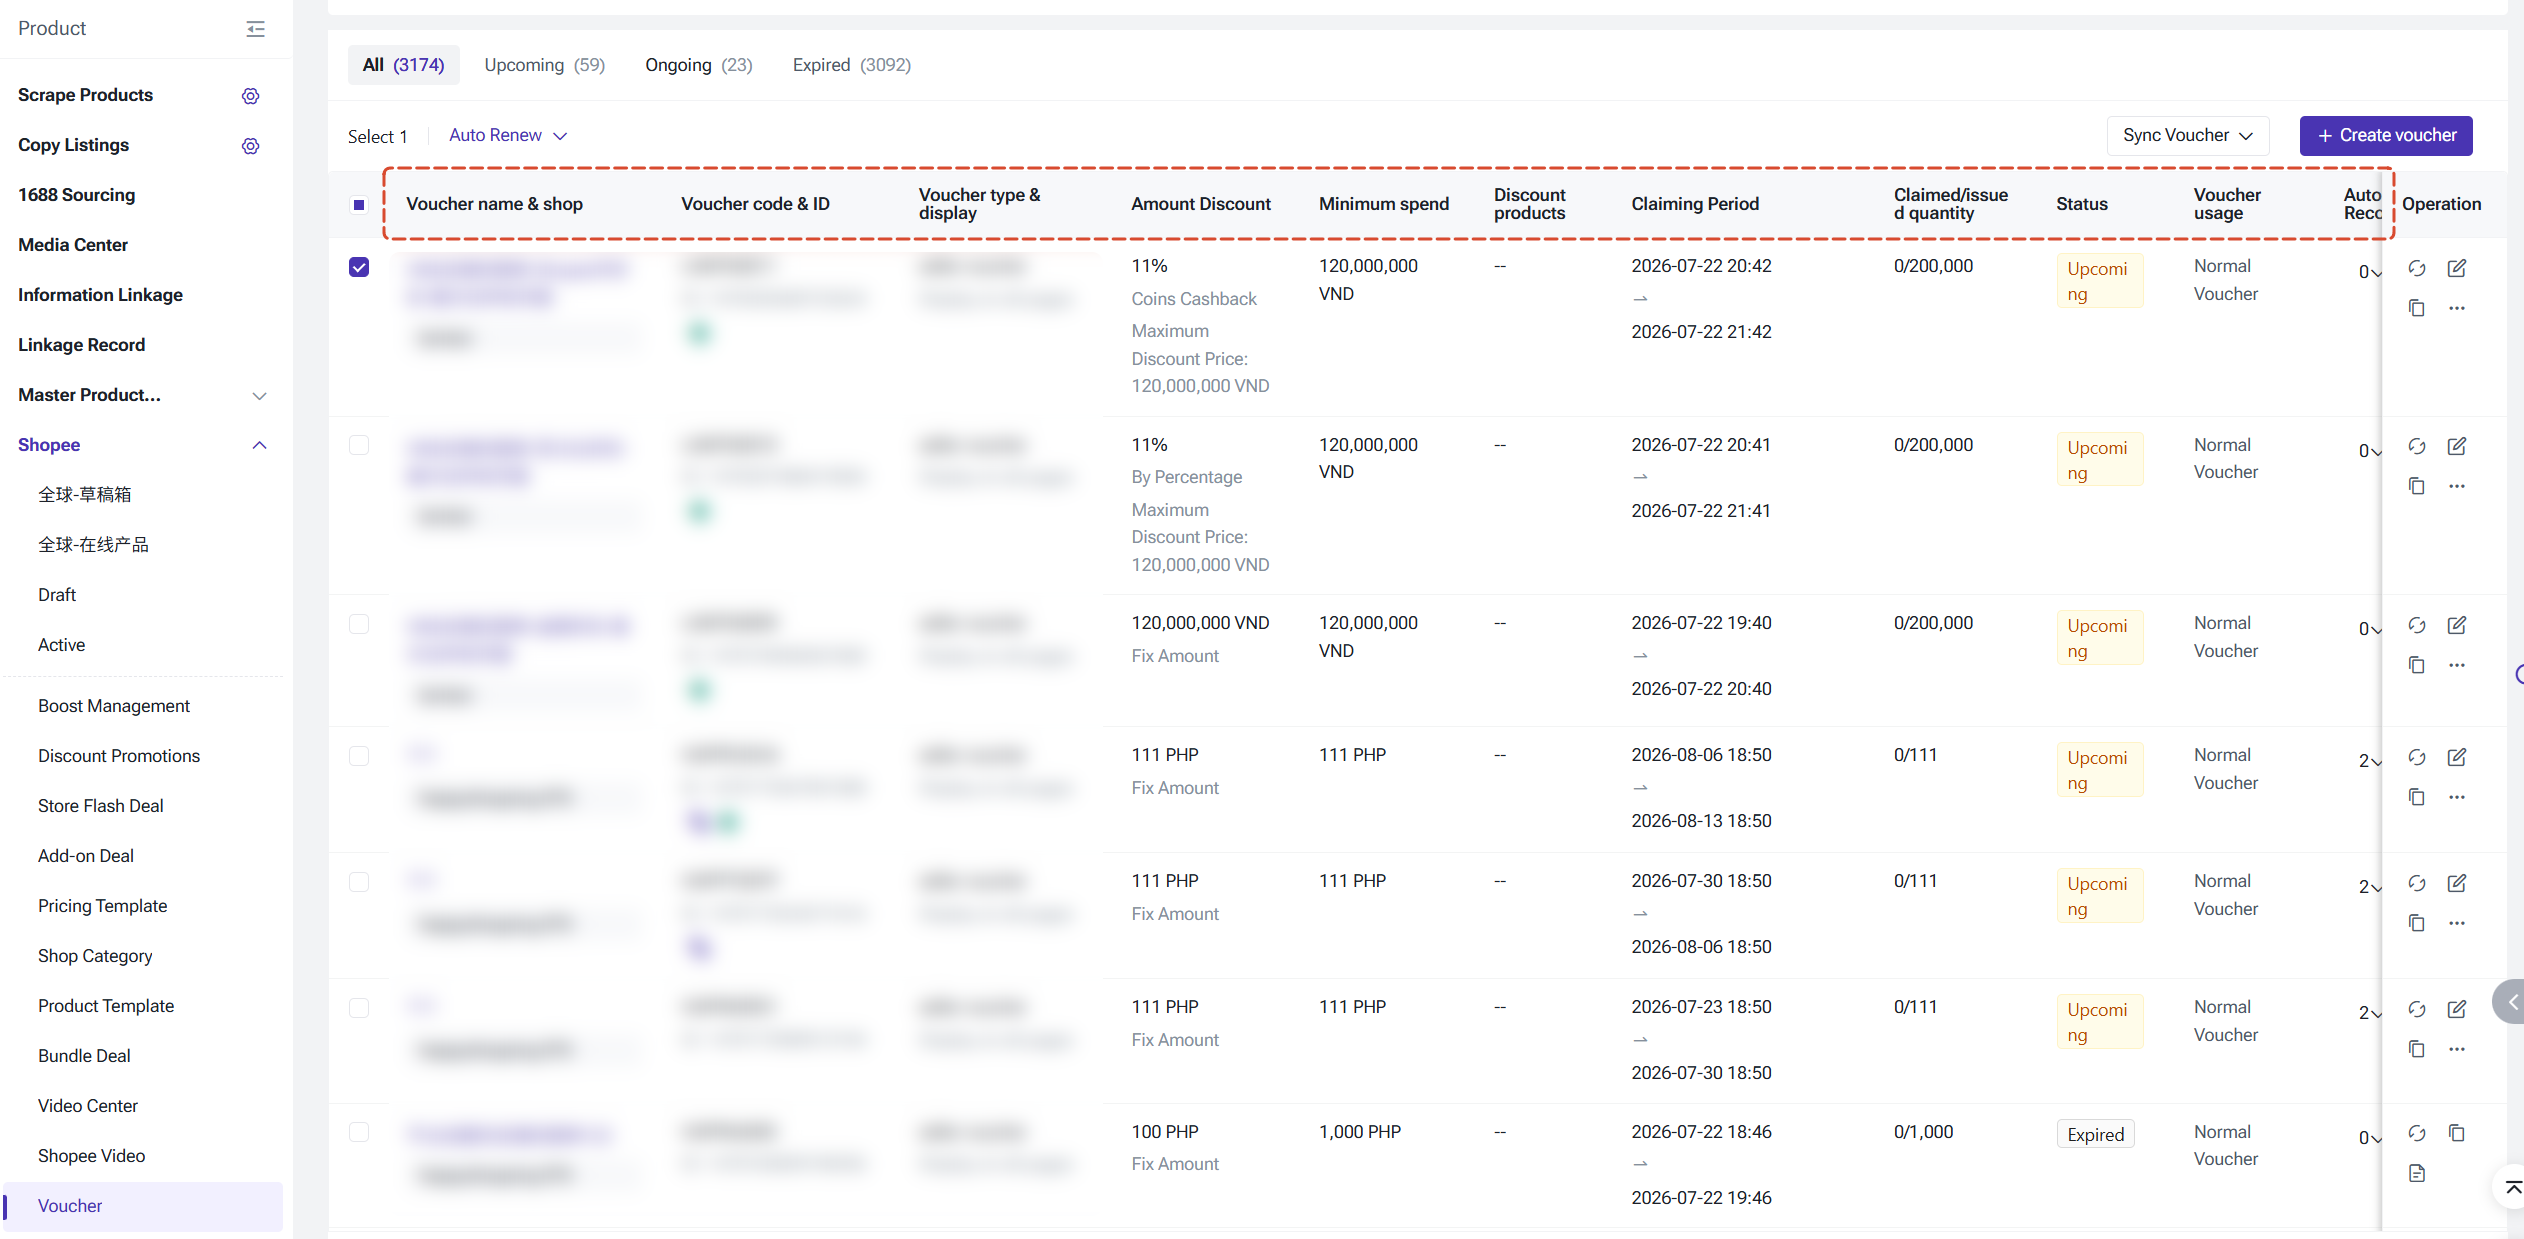Open Copy Listings settings gear
Viewport: 2524px width, 1239px height.
(251, 146)
